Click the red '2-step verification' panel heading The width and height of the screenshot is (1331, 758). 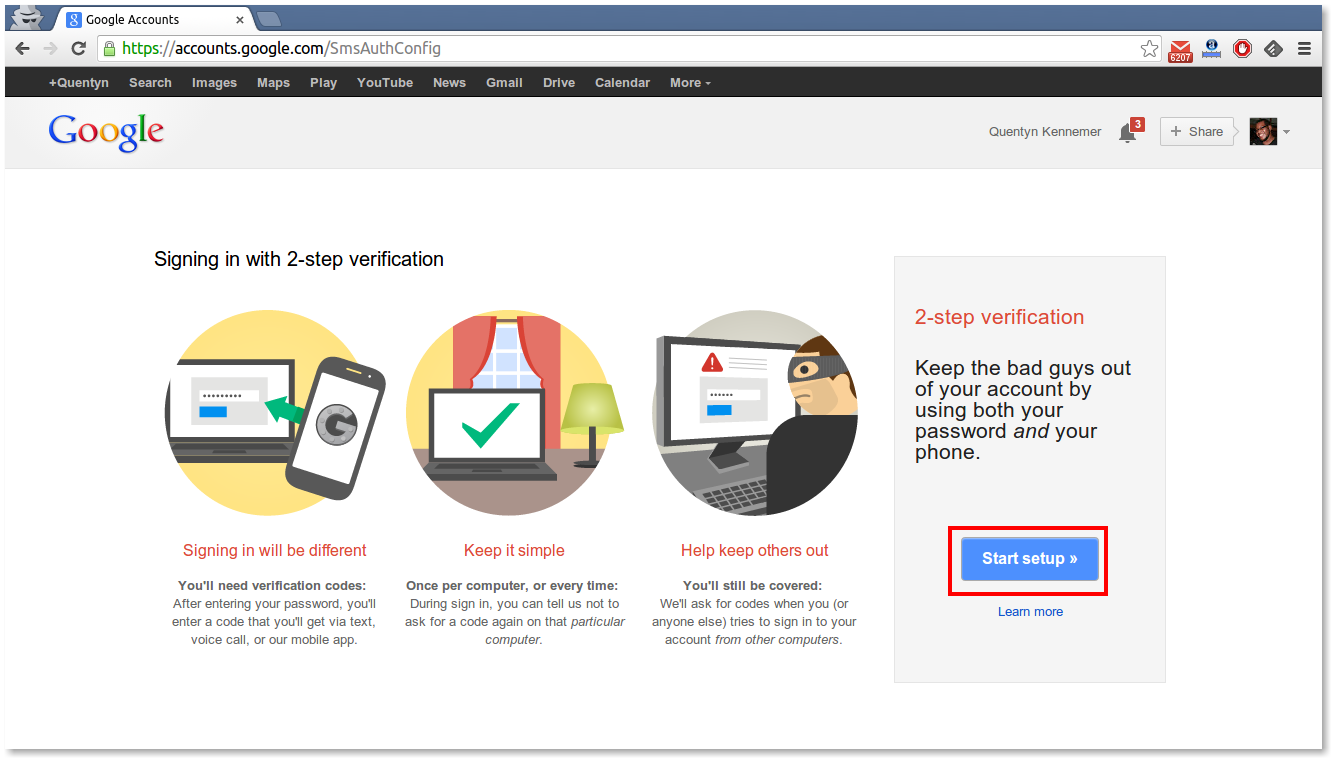(999, 317)
